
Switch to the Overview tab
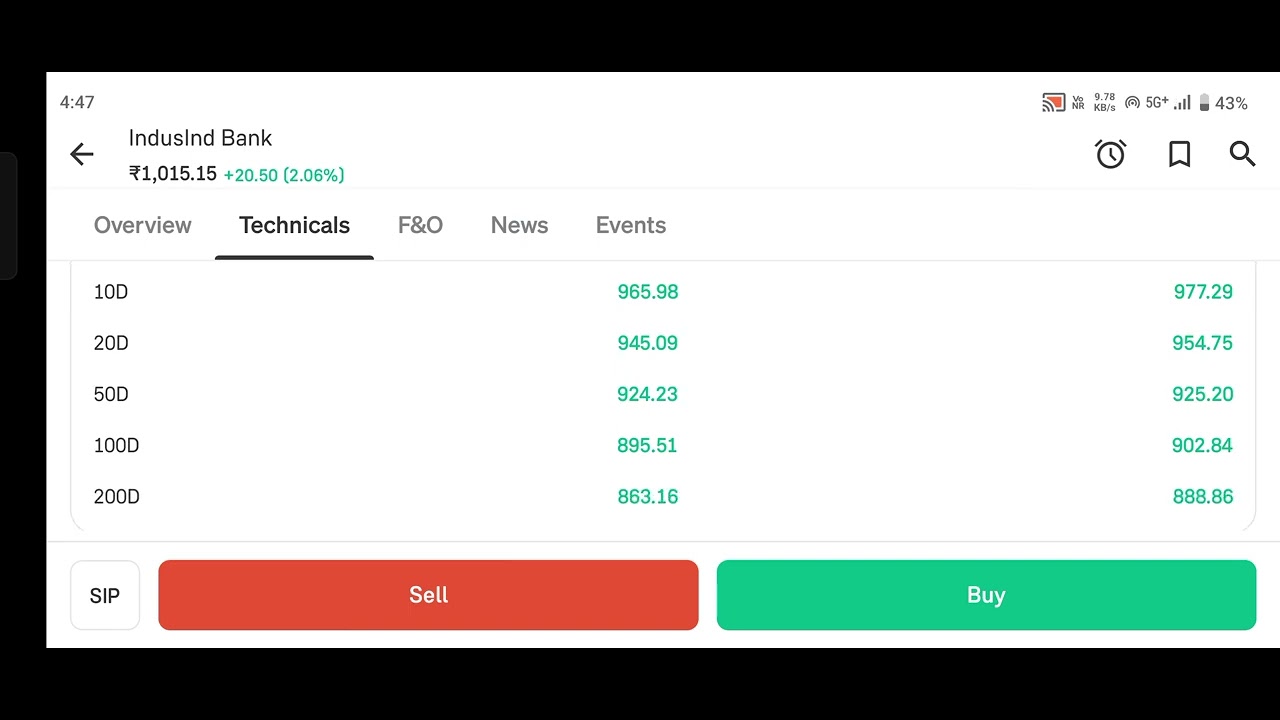142,225
